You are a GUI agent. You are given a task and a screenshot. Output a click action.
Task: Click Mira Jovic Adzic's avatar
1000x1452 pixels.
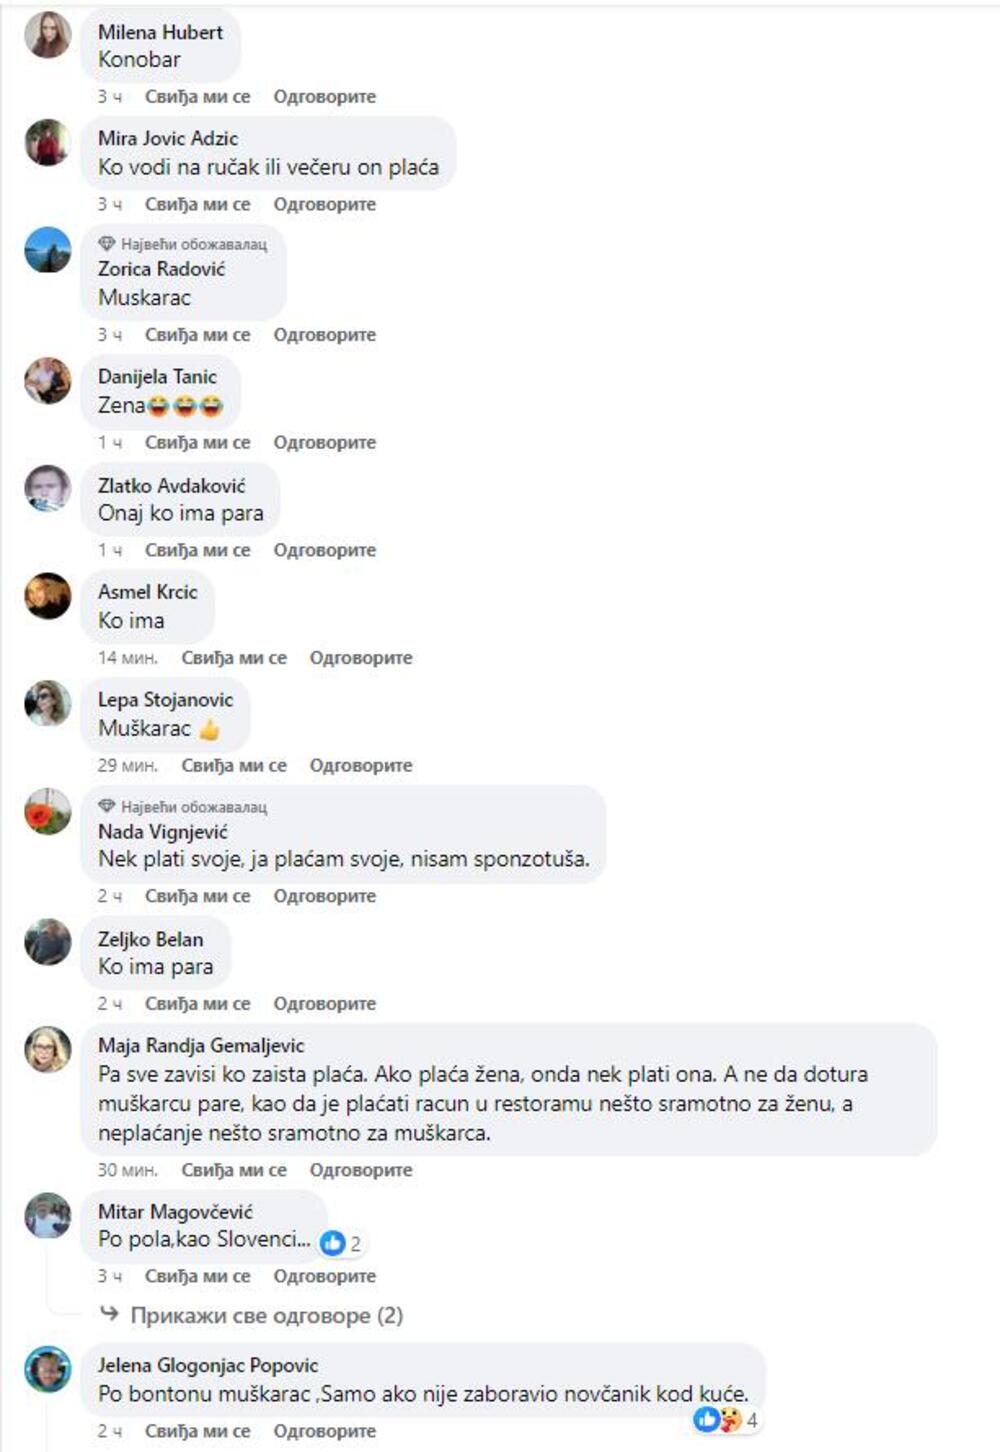pyautogui.click(x=47, y=142)
